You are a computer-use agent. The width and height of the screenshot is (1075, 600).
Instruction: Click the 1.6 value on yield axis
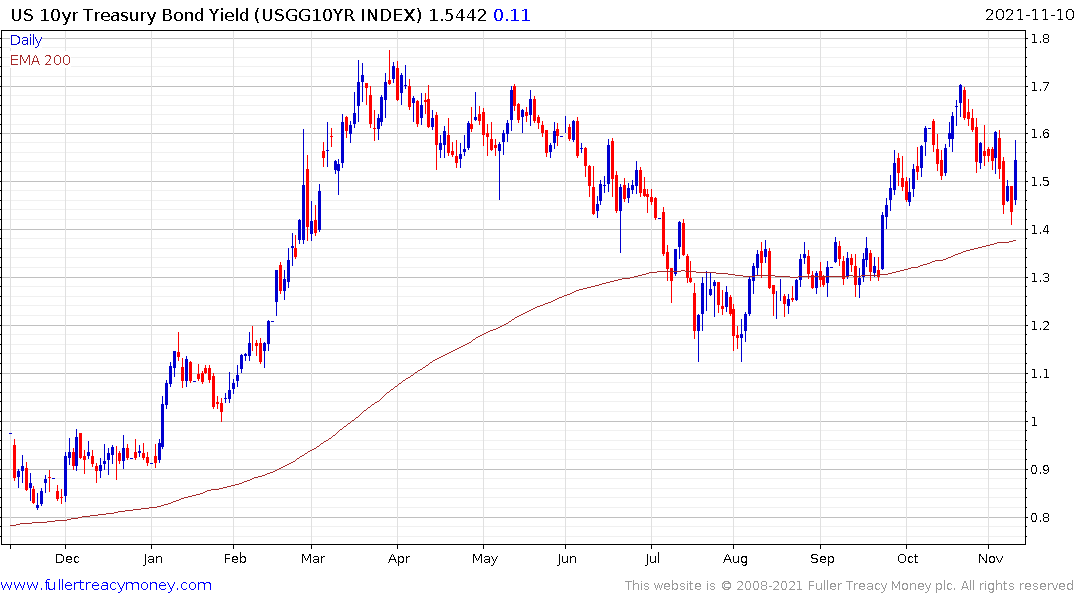coord(1040,134)
